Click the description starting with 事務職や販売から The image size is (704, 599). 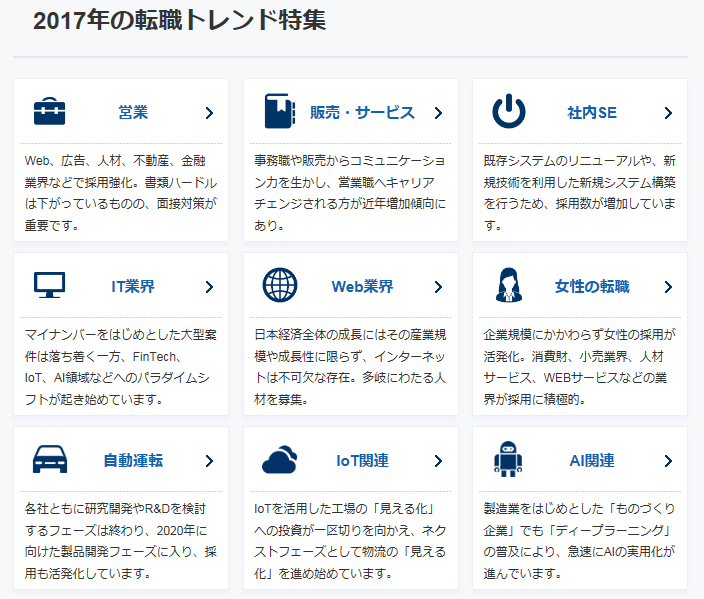click(350, 193)
